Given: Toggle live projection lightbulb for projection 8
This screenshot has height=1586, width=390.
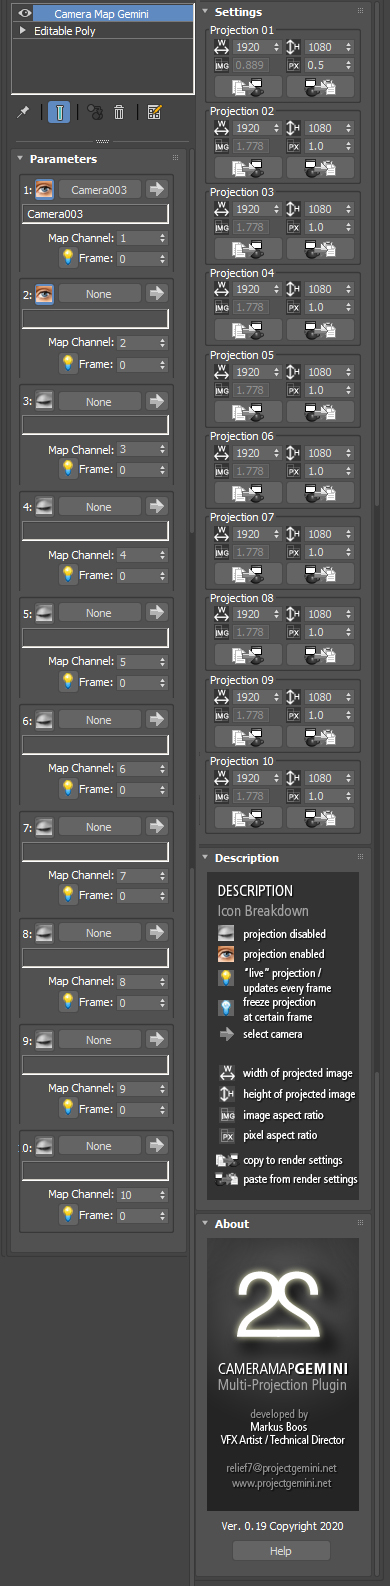Looking at the screenshot, I should [68, 1001].
